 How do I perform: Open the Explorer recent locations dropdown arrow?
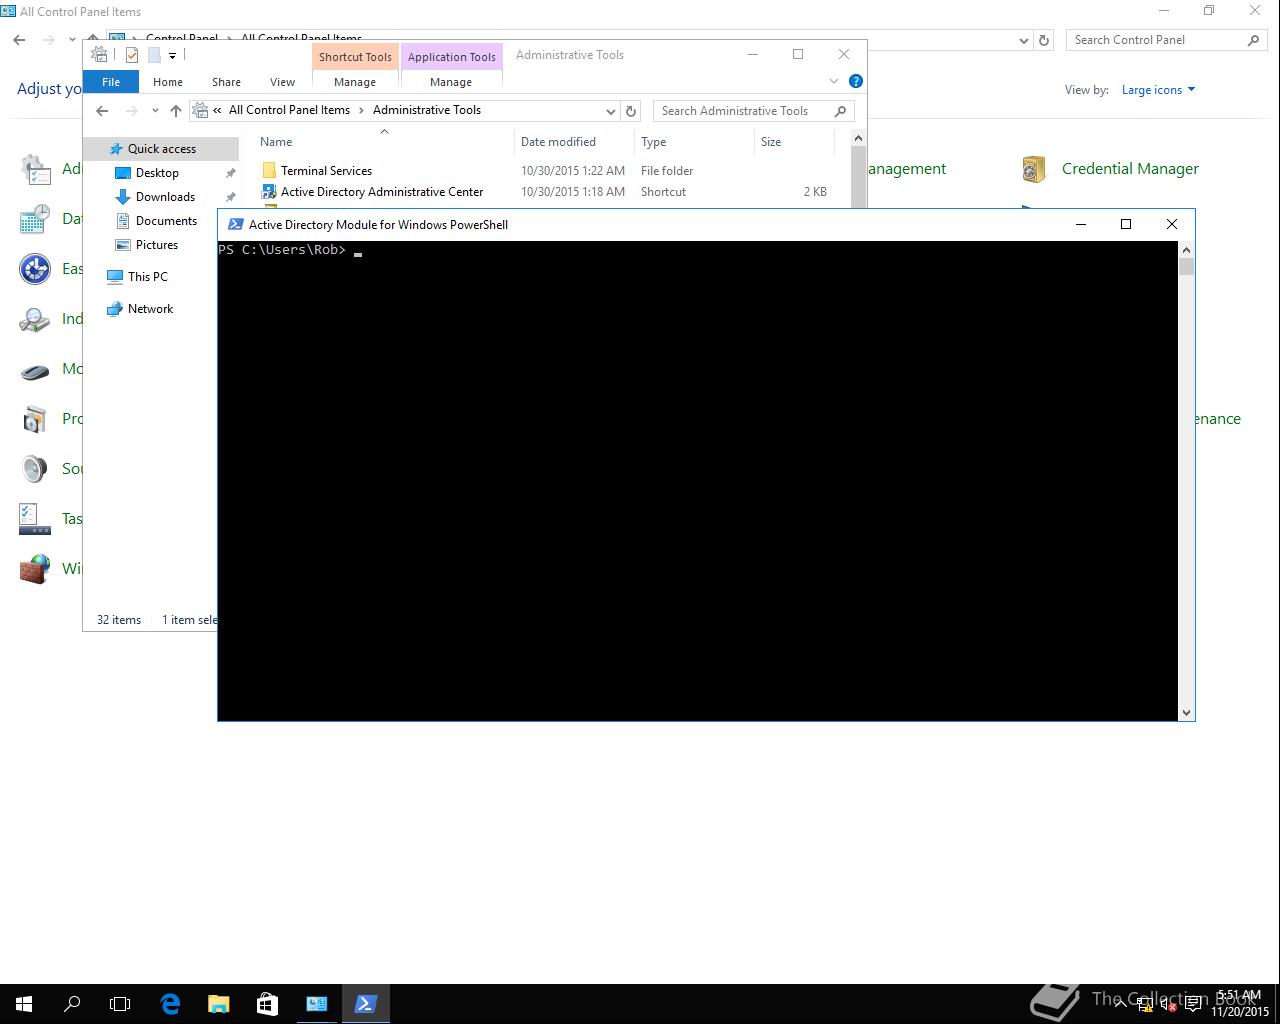pos(155,111)
